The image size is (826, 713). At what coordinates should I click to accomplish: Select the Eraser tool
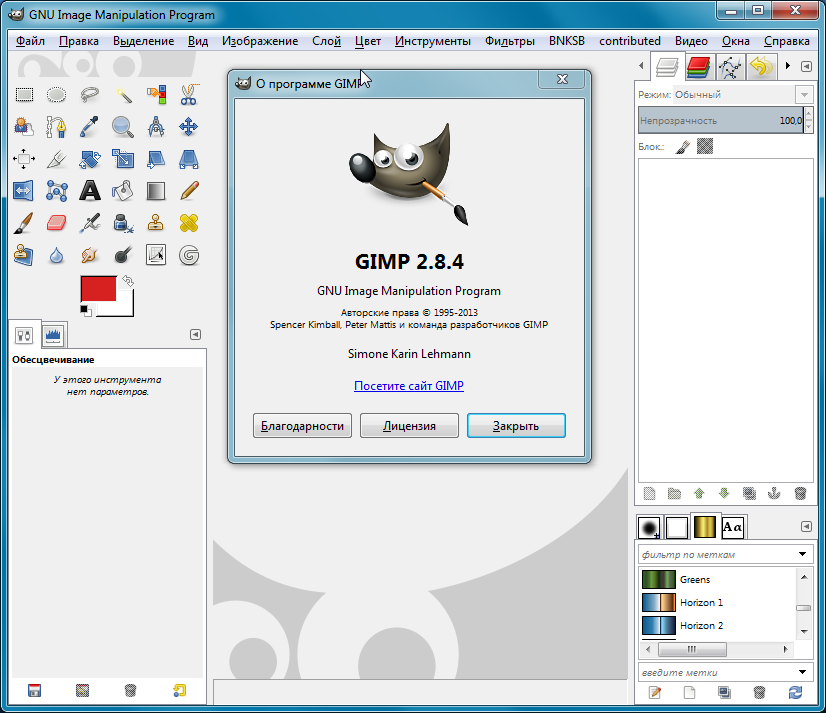(56, 223)
